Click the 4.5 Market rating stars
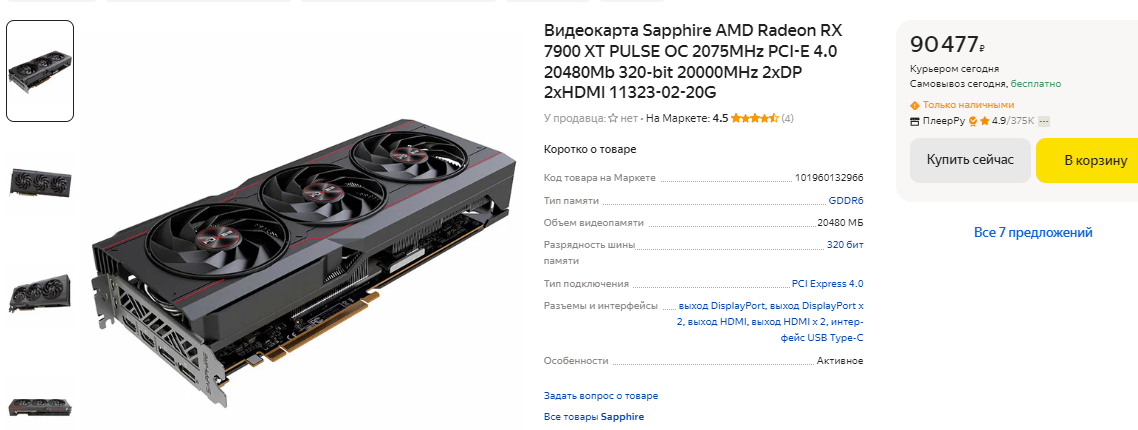This screenshot has height=430, width=1138. (755, 118)
